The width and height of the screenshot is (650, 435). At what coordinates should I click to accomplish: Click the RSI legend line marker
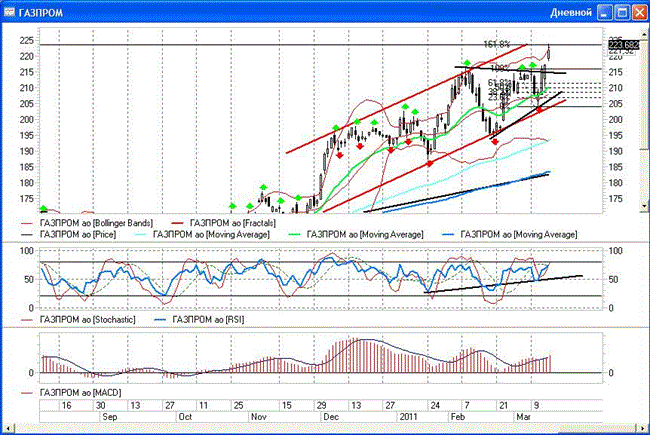pos(160,319)
